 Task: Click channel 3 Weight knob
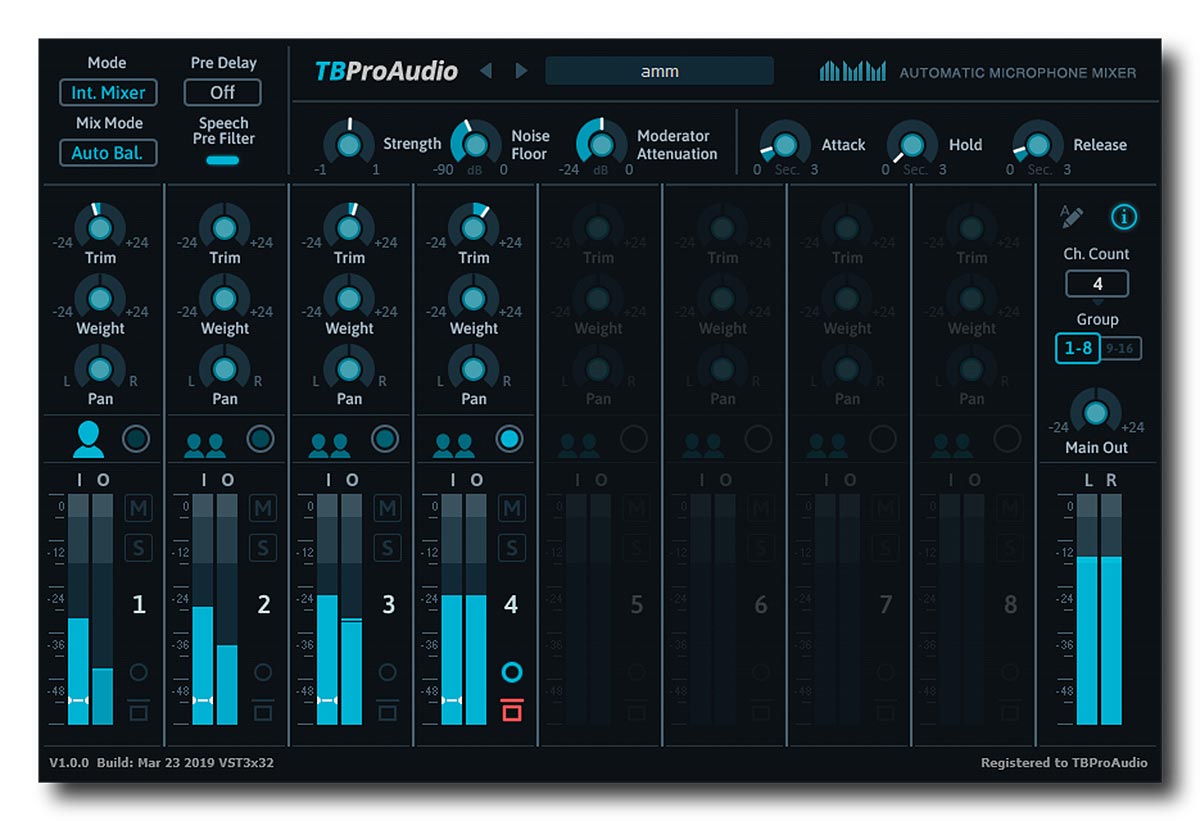(x=349, y=298)
